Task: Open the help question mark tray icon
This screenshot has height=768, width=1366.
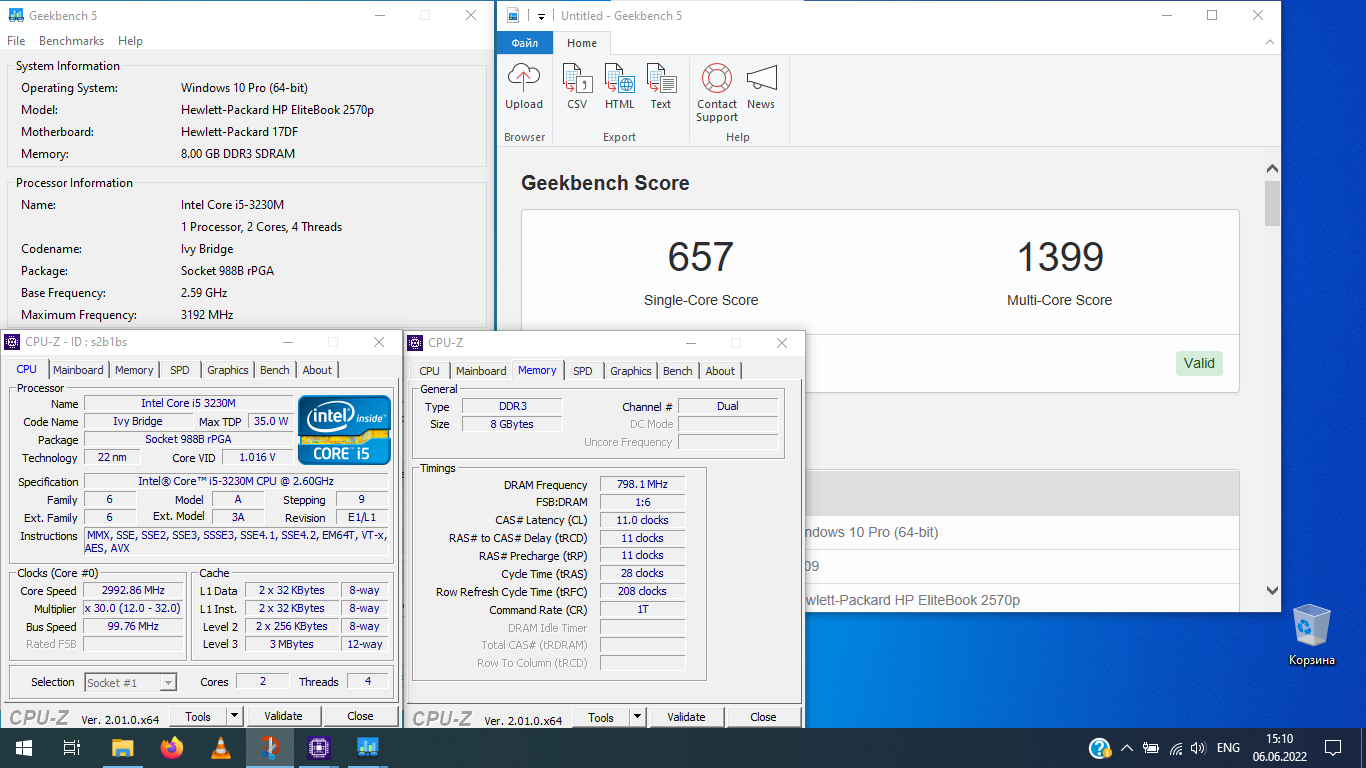Action: tap(1099, 747)
